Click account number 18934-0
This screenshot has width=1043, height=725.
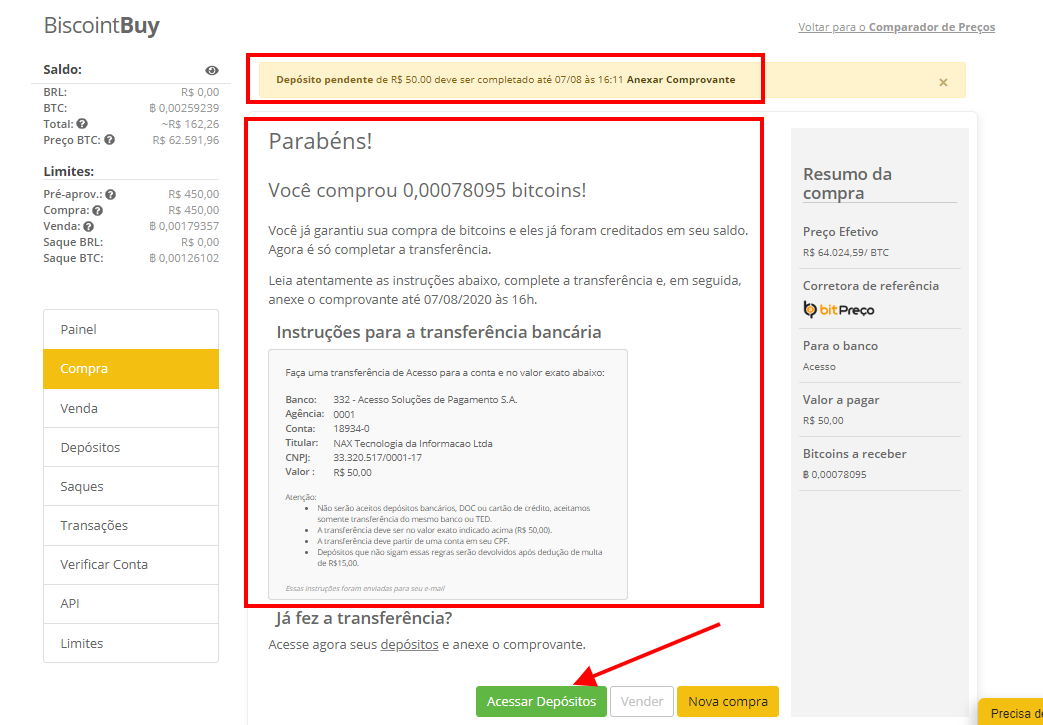tap(351, 428)
